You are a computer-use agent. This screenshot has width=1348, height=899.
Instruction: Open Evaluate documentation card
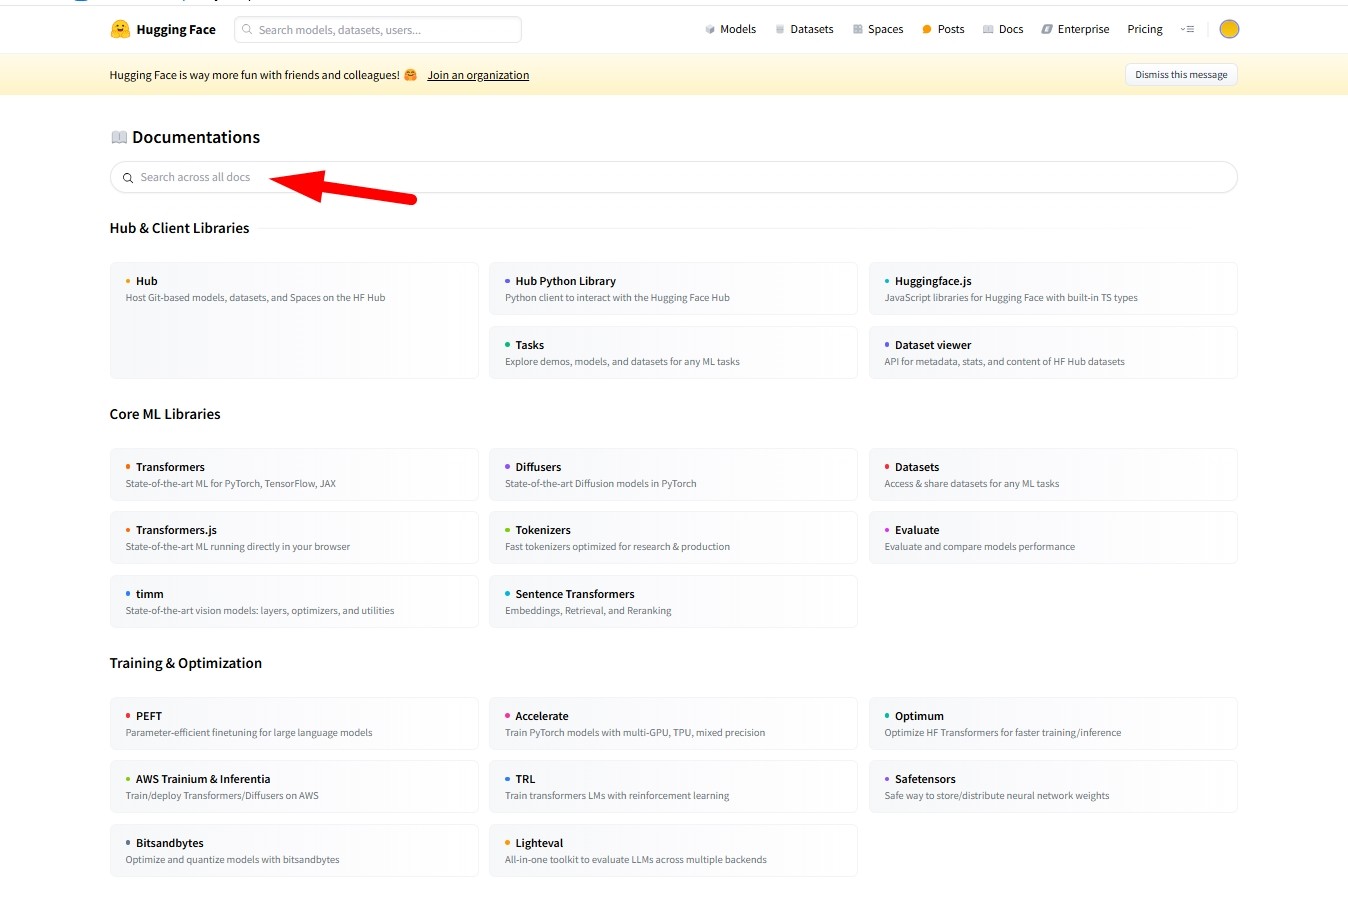tap(1053, 538)
